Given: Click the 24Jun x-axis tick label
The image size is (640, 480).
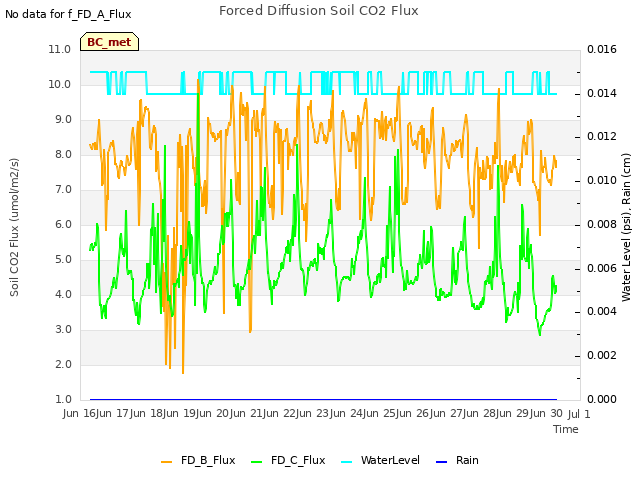Looking at the screenshot, I should point(364,413).
